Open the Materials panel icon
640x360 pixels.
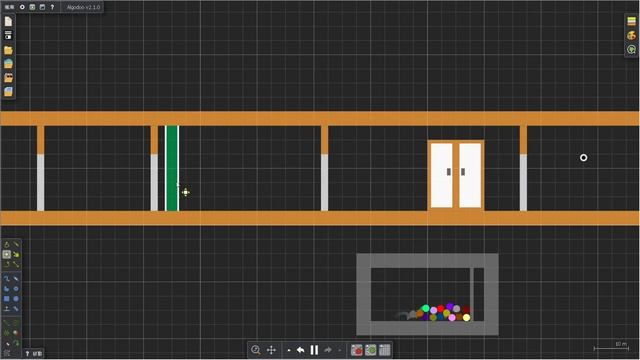pos(631,21)
